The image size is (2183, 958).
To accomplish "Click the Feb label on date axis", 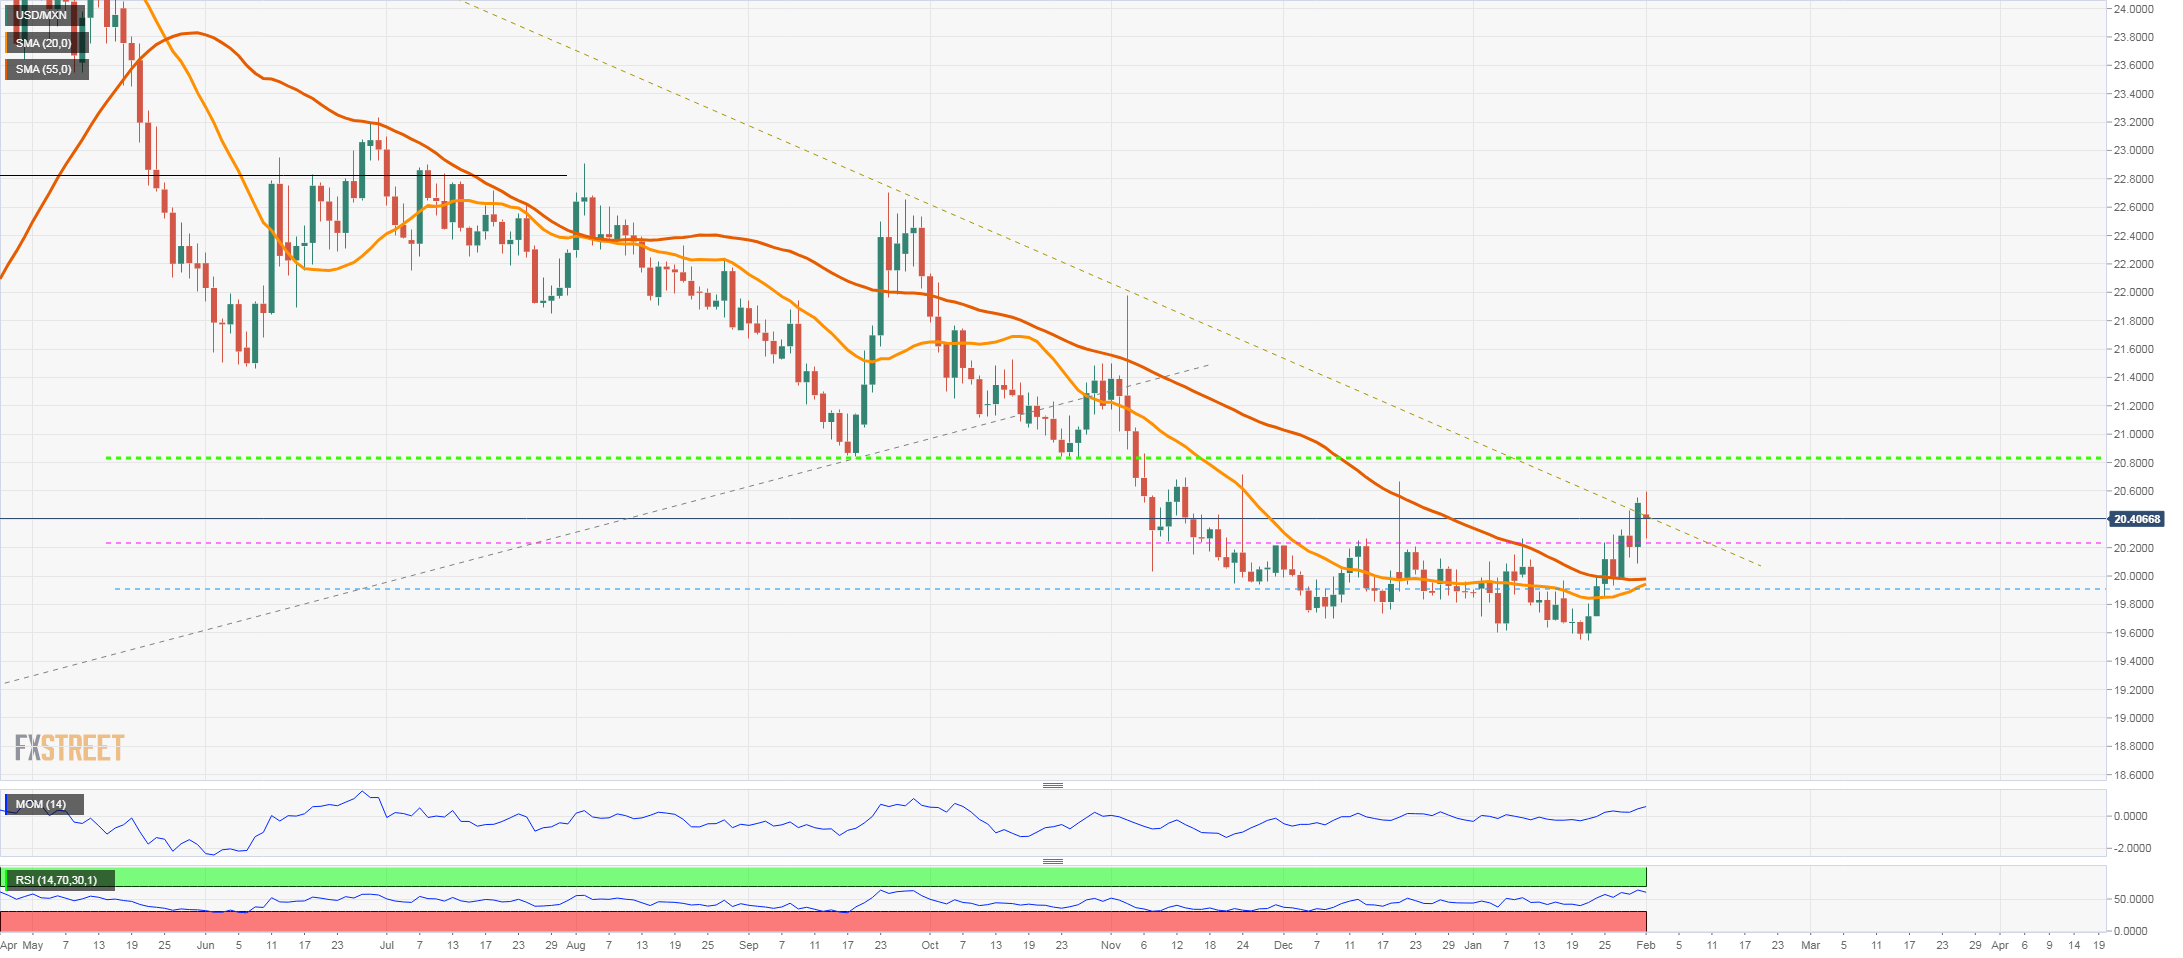I will point(1646,945).
